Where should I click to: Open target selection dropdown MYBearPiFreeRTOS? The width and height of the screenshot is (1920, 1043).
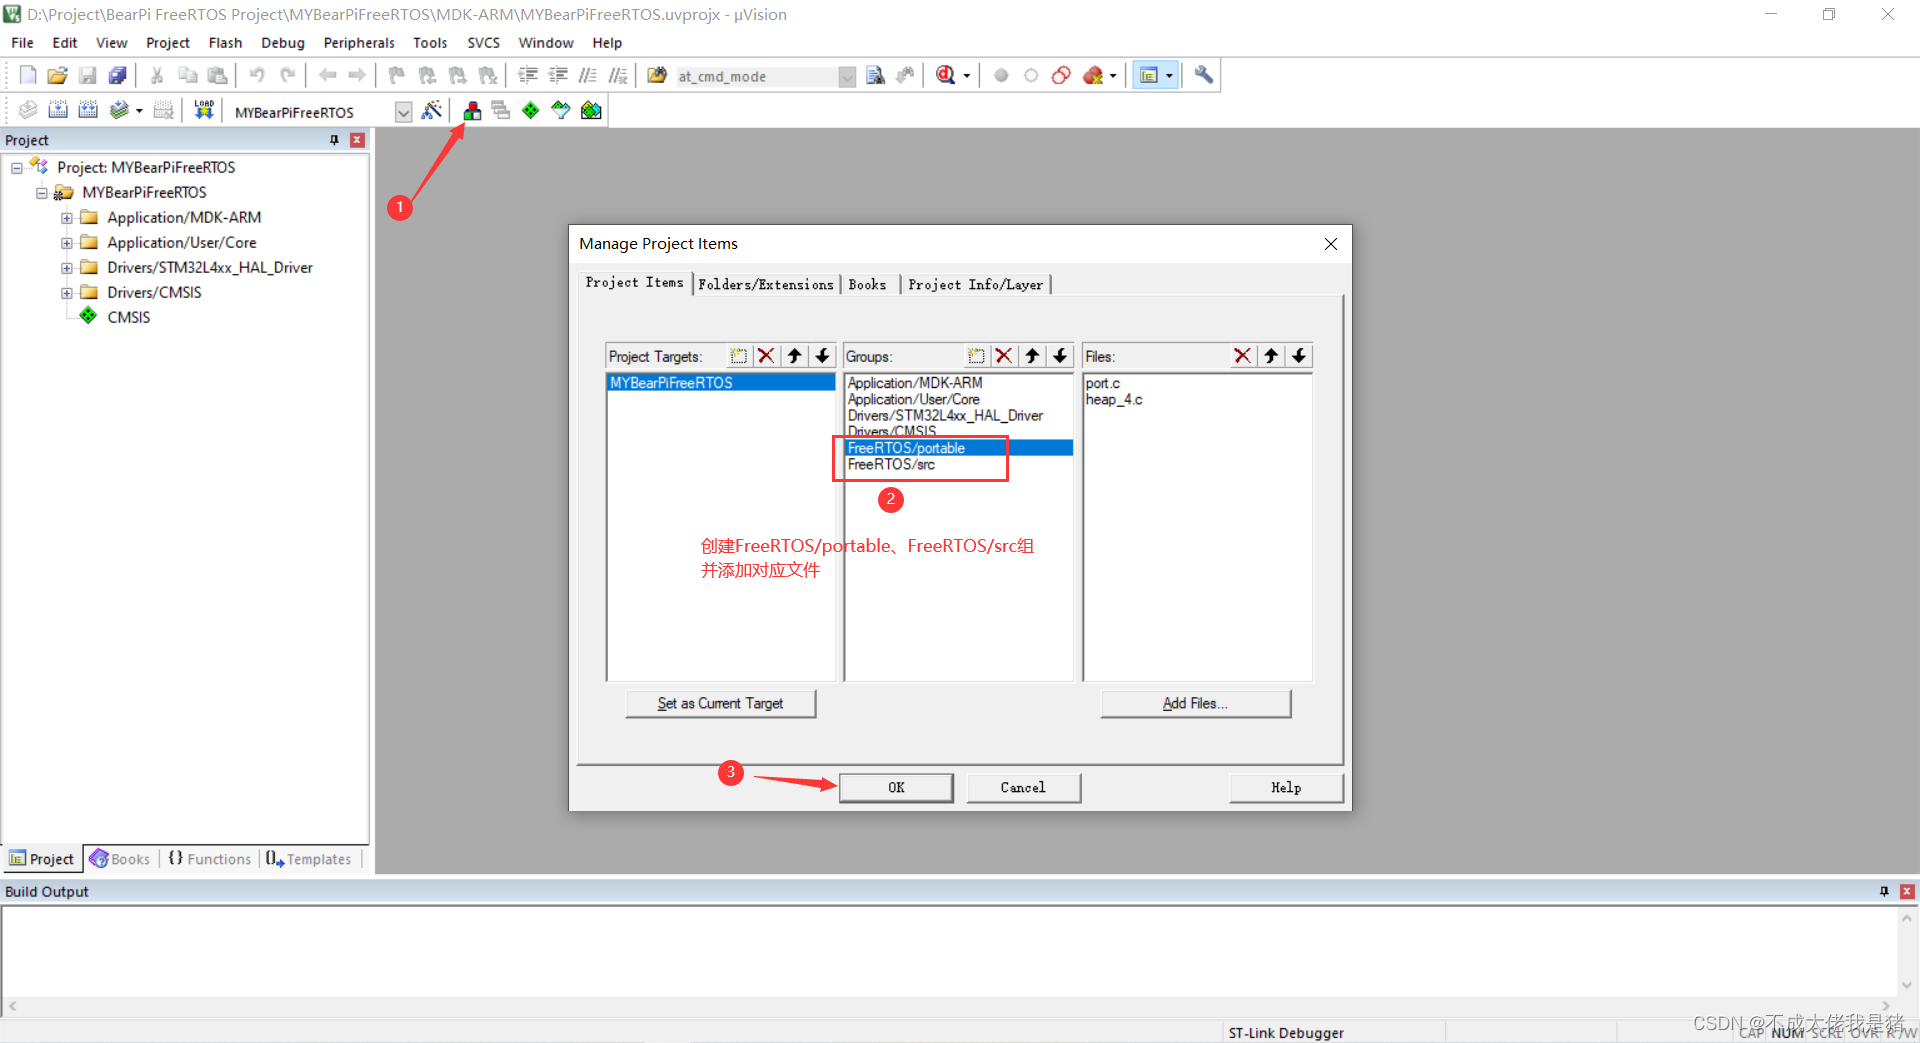coord(404,112)
